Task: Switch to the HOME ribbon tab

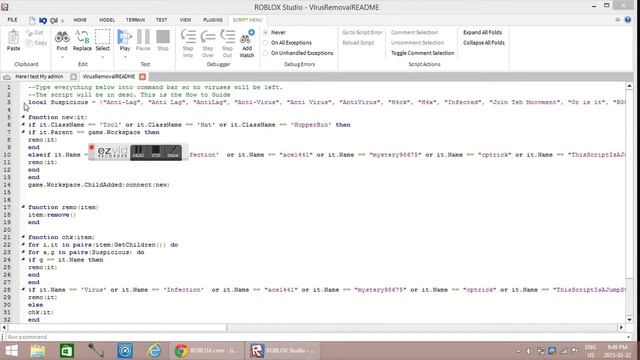Action: coord(80,20)
